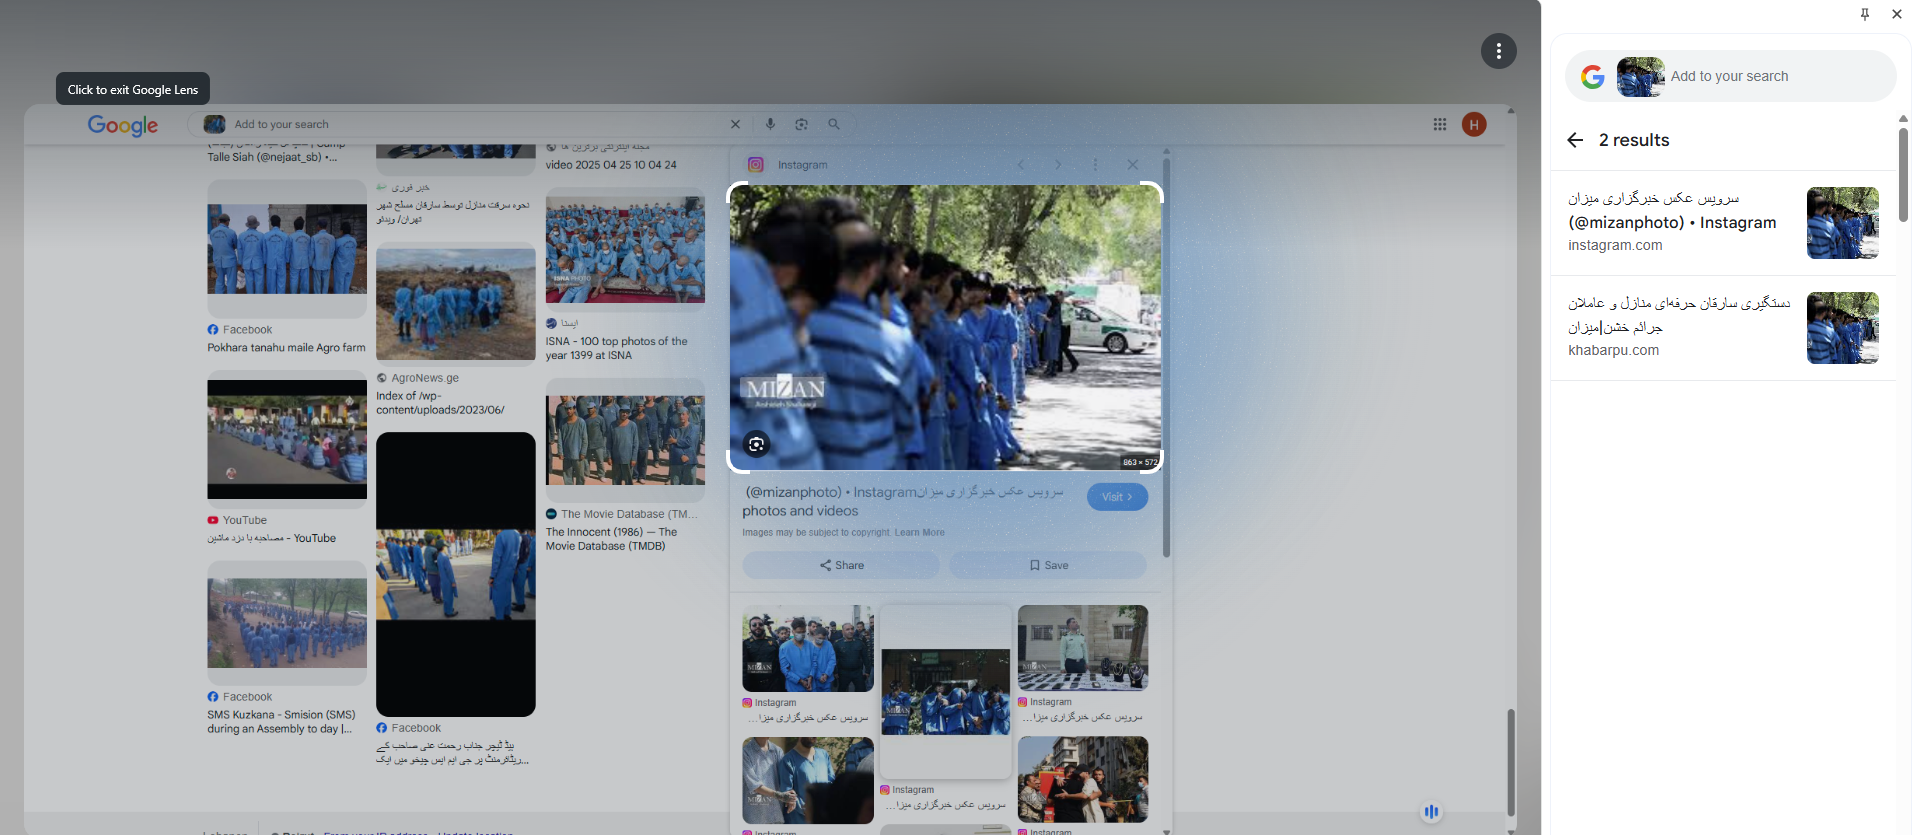The image size is (1919, 835).
Task: Click the Save button
Action: point(1048,565)
